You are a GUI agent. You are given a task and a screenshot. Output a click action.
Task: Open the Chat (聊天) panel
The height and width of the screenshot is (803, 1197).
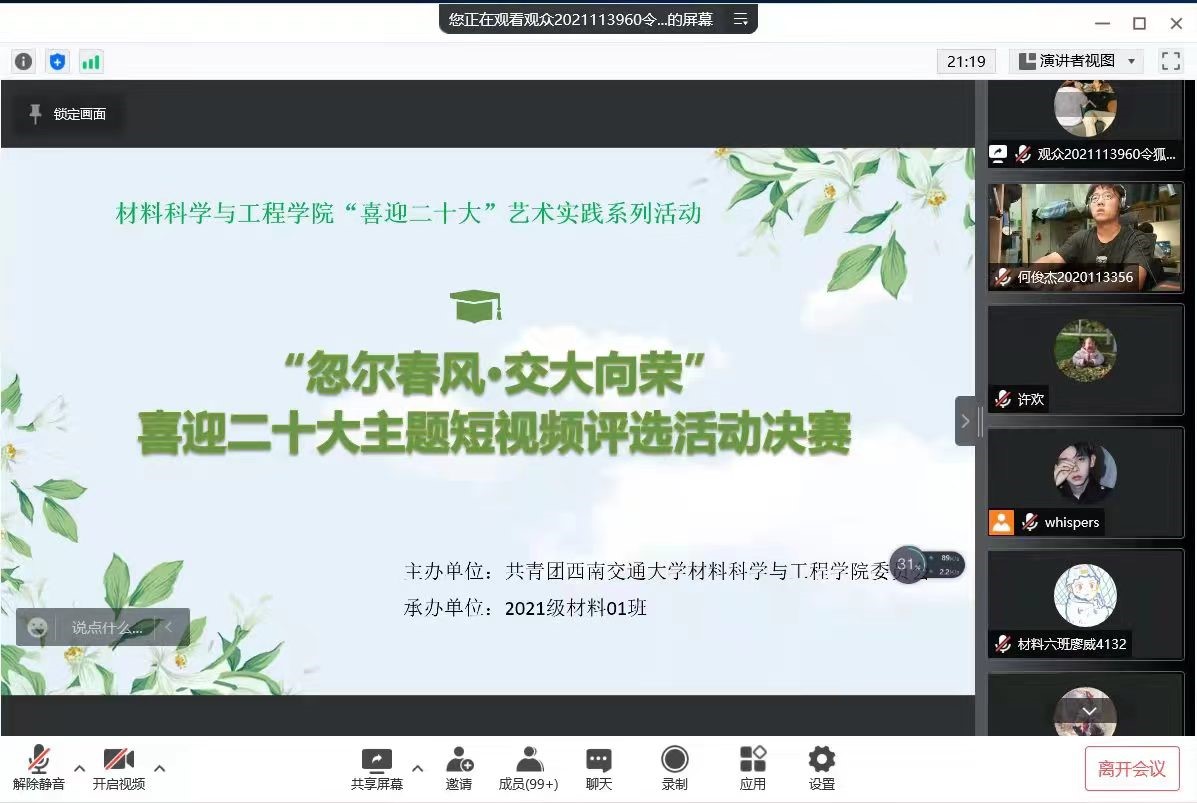click(598, 768)
